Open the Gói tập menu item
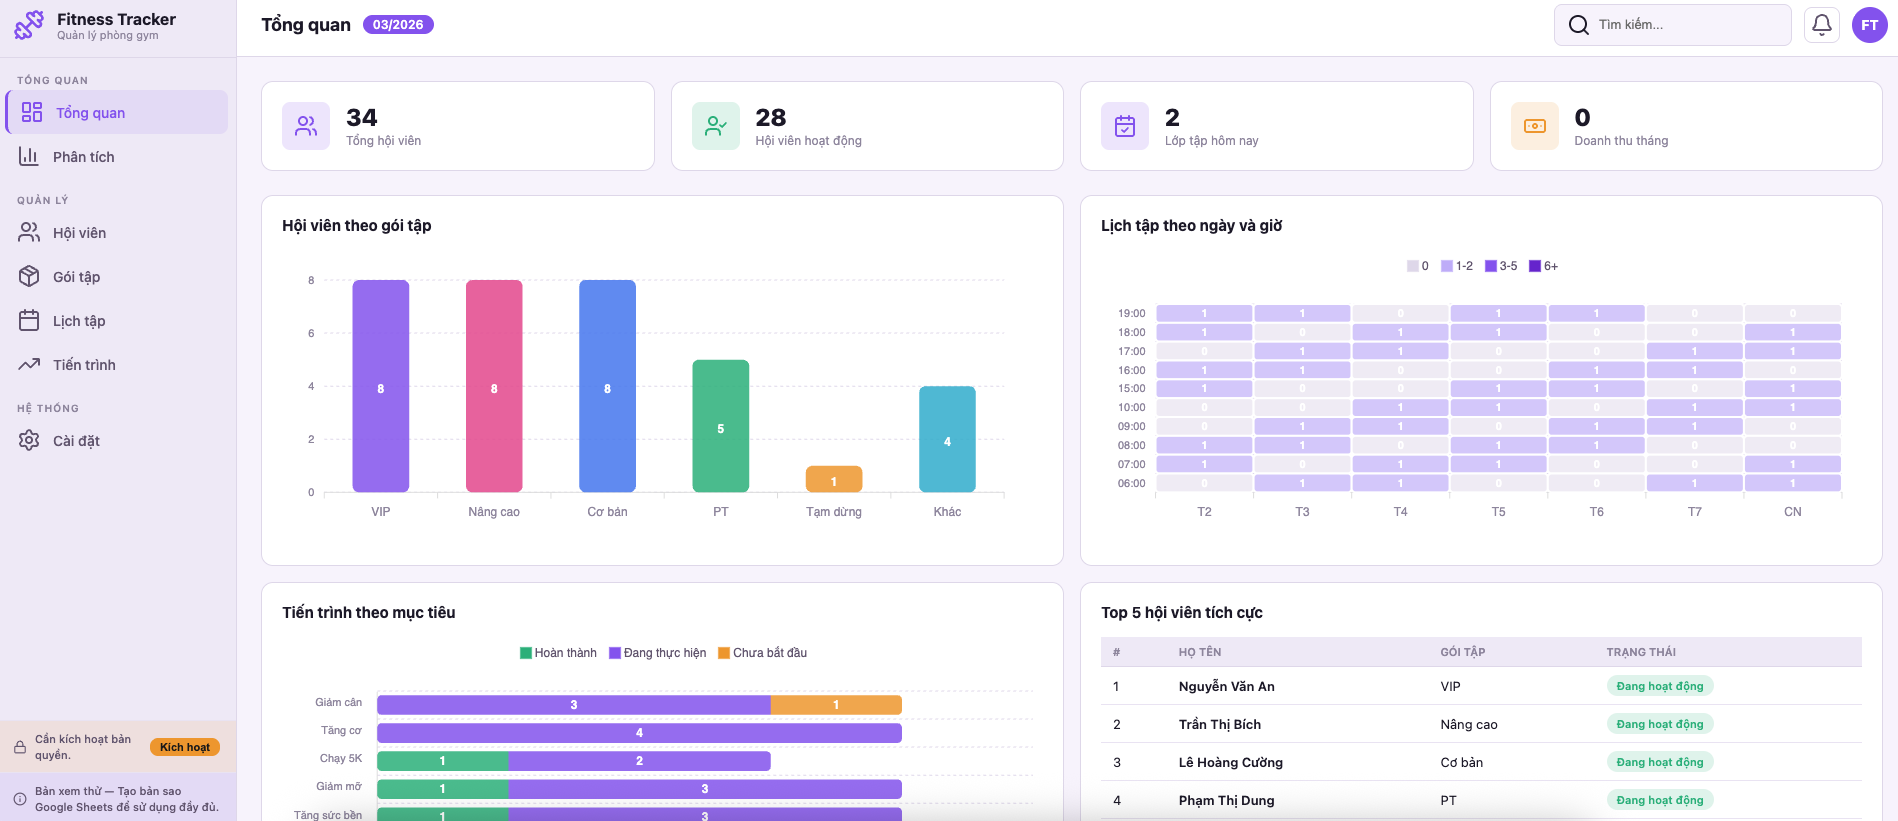This screenshot has height=821, width=1898. [x=76, y=277]
